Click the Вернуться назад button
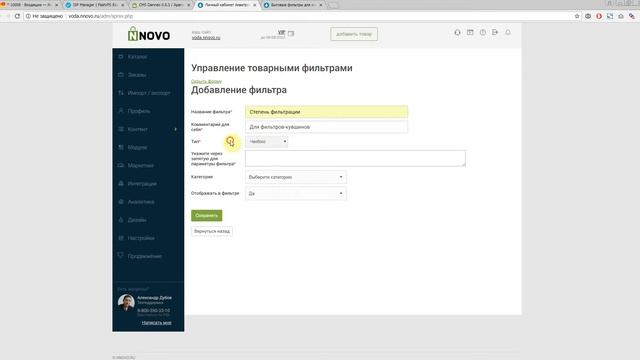Viewport: 640px width, 360px height. tap(212, 231)
